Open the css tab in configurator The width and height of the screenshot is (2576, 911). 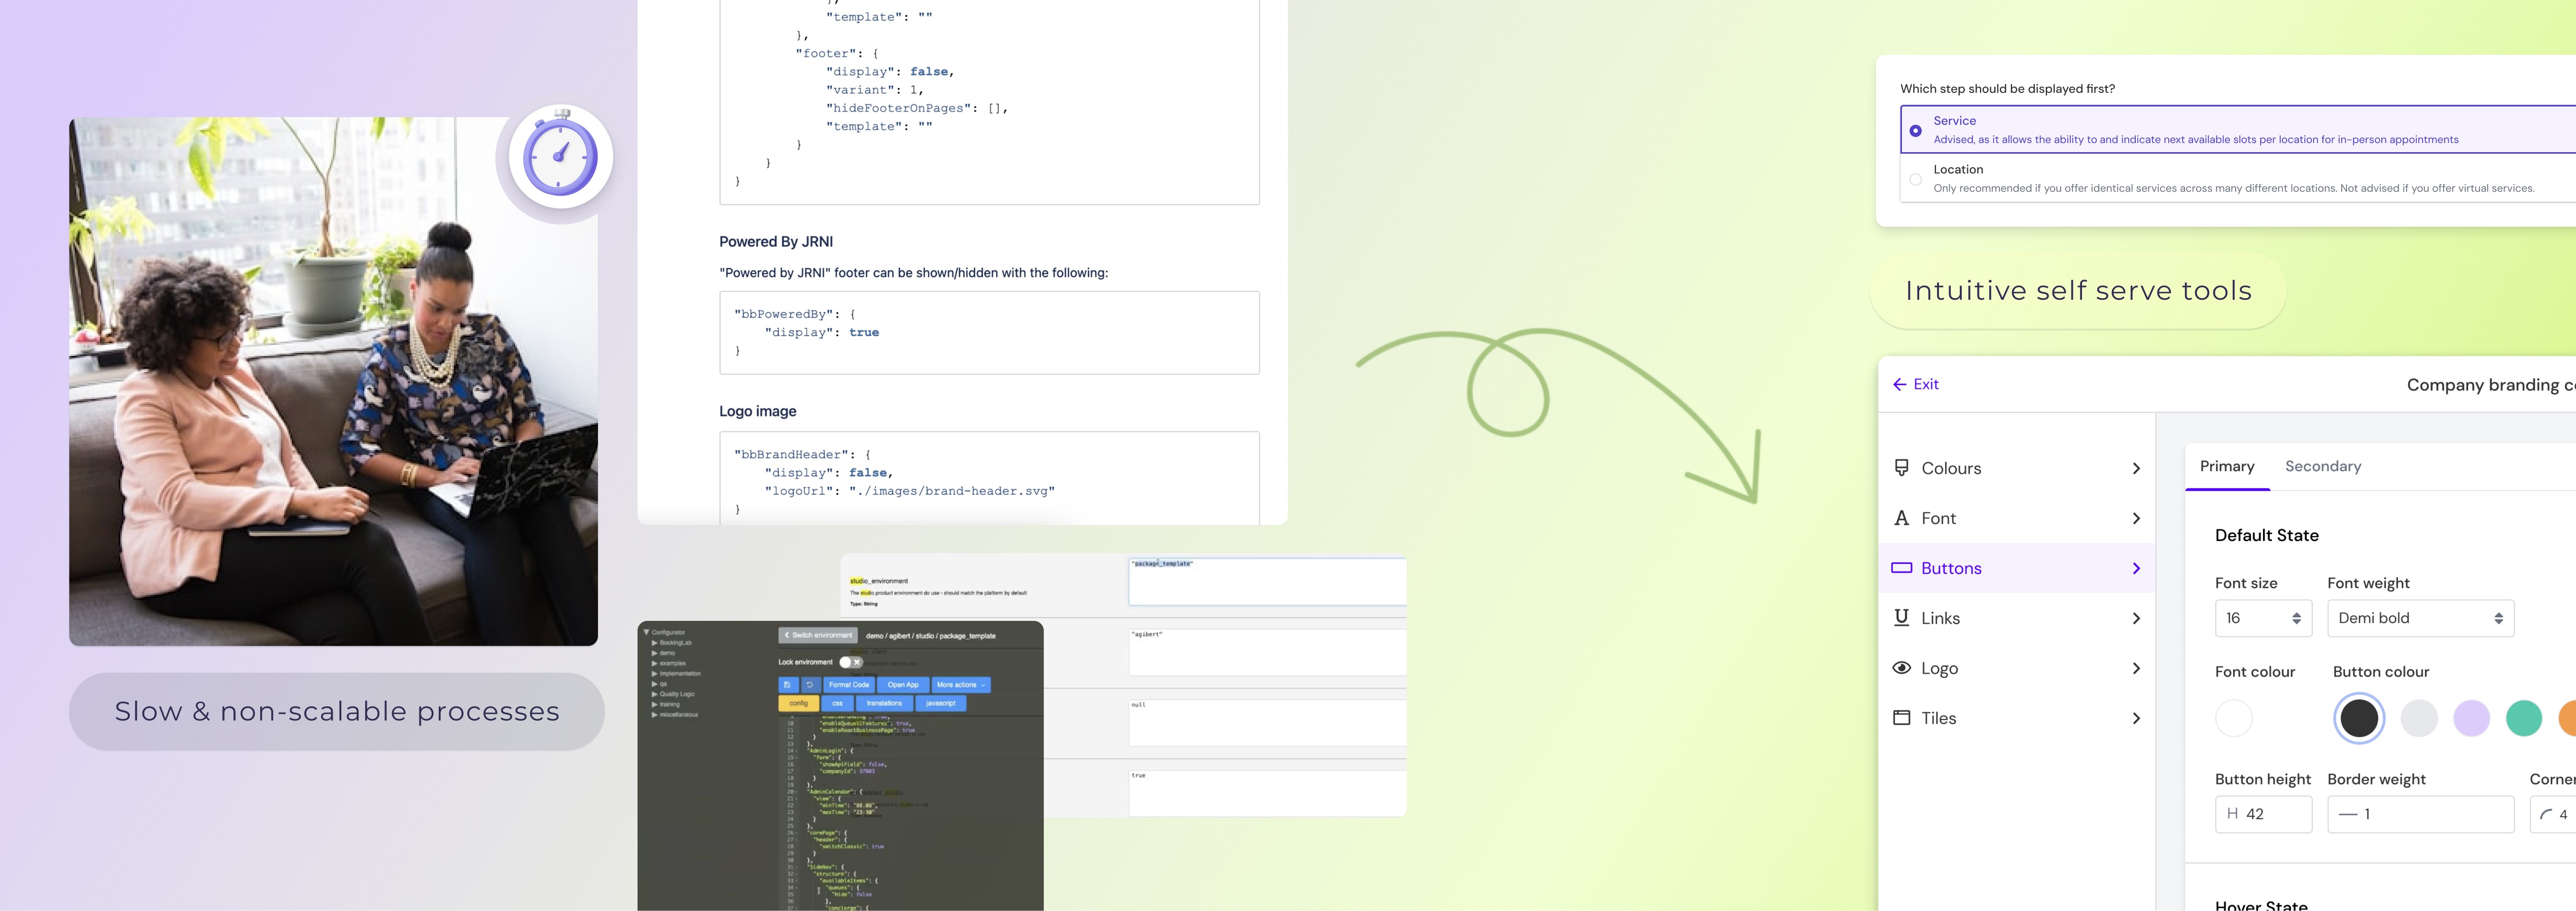837,703
